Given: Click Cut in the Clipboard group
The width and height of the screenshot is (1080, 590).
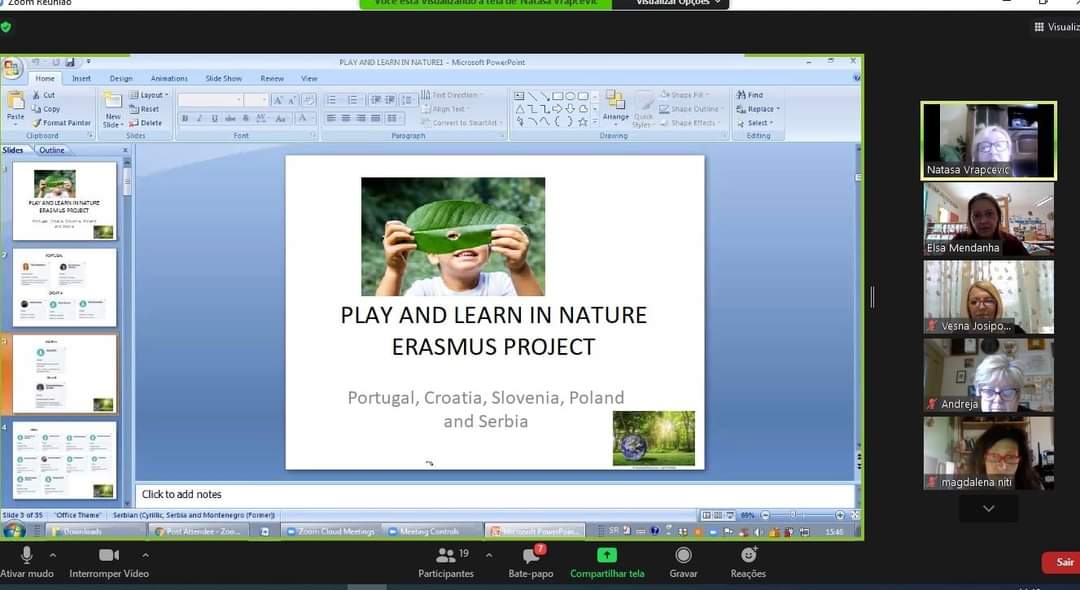Looking at the screenshot, I should point(44,95).
